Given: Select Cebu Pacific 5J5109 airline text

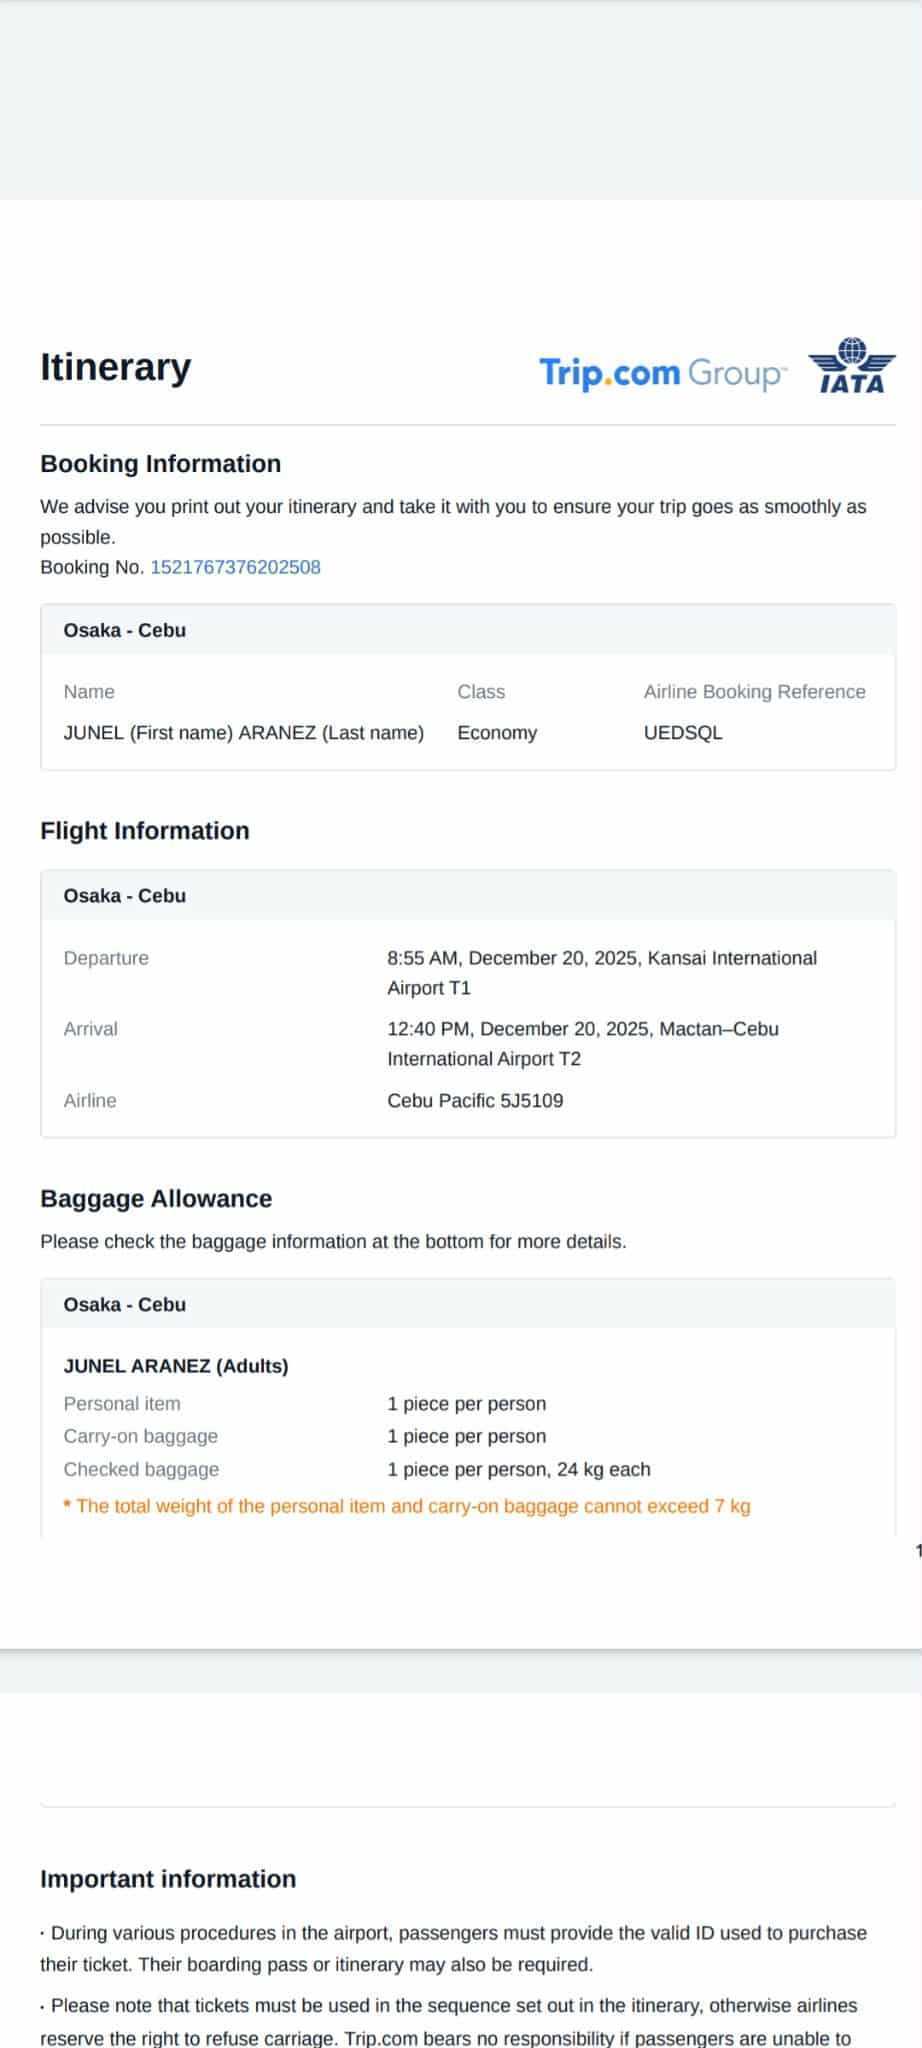Looking at the screenshot, I should pos(475,1101).
